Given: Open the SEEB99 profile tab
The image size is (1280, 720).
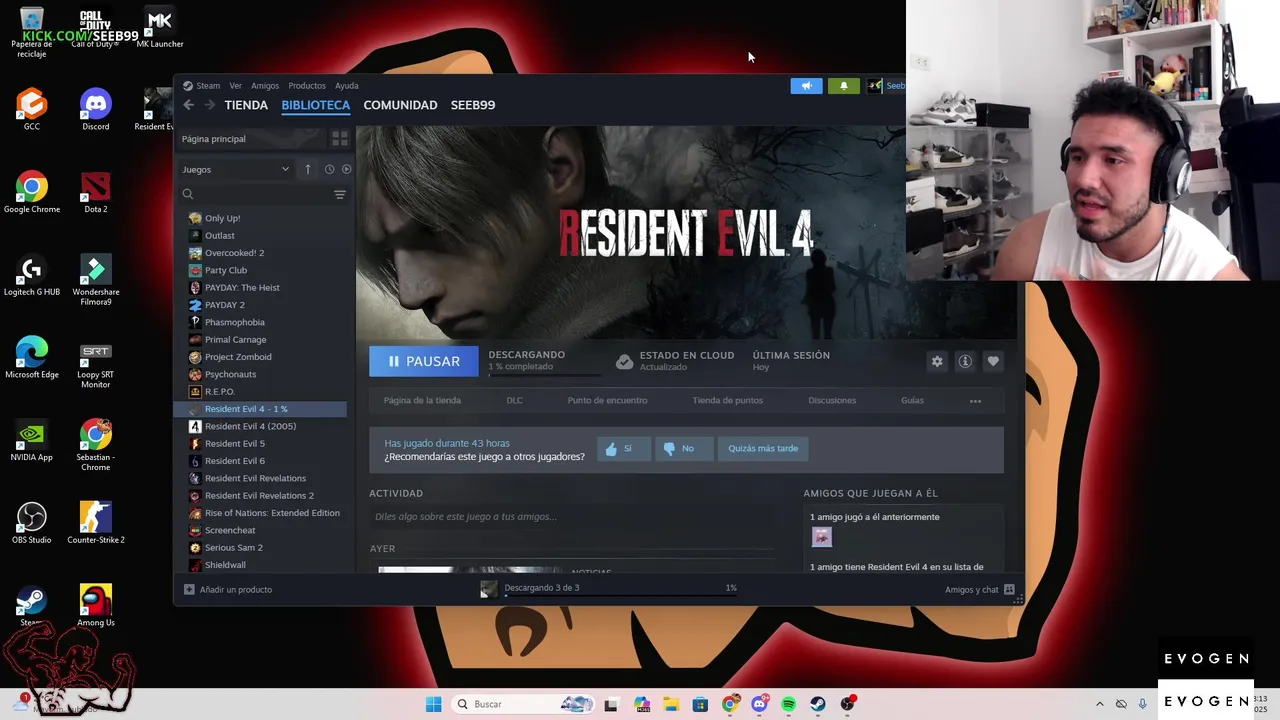Looking at the screenshot, I should click(x=473, y=105).
